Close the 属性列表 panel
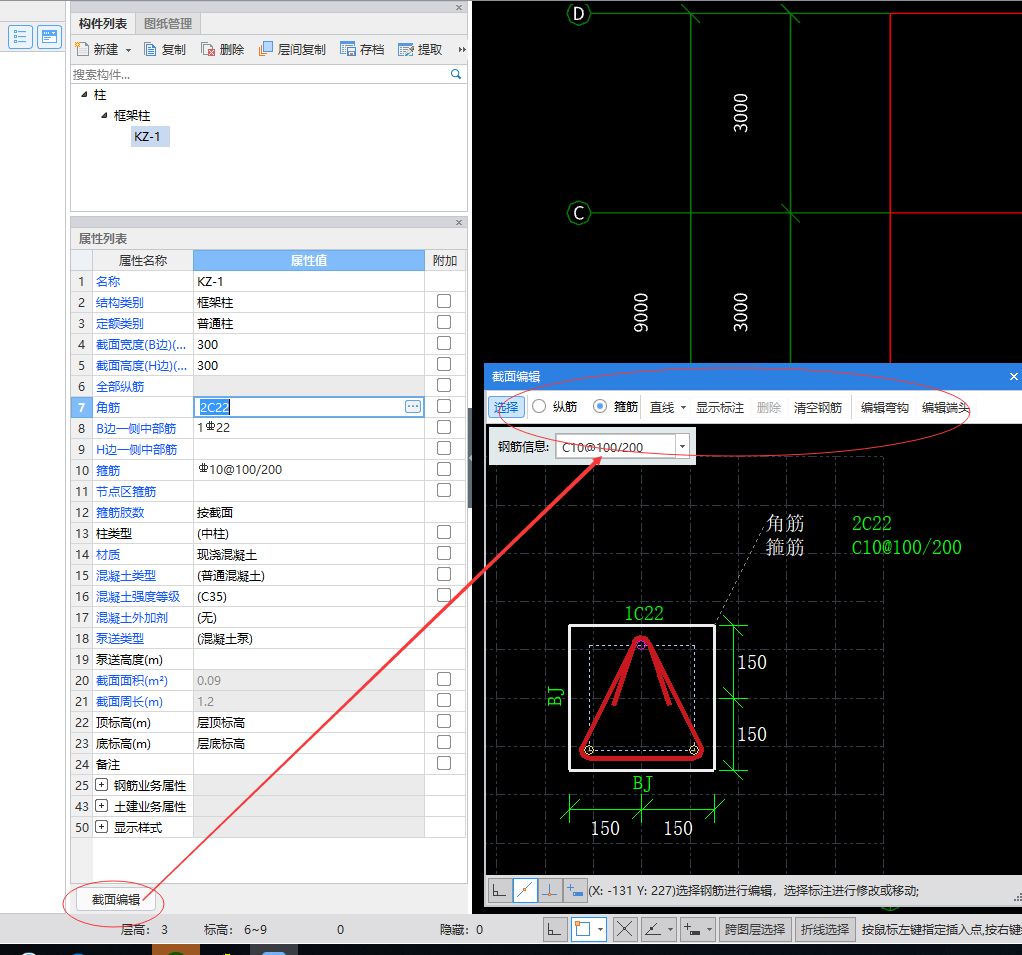 (459, 222)
